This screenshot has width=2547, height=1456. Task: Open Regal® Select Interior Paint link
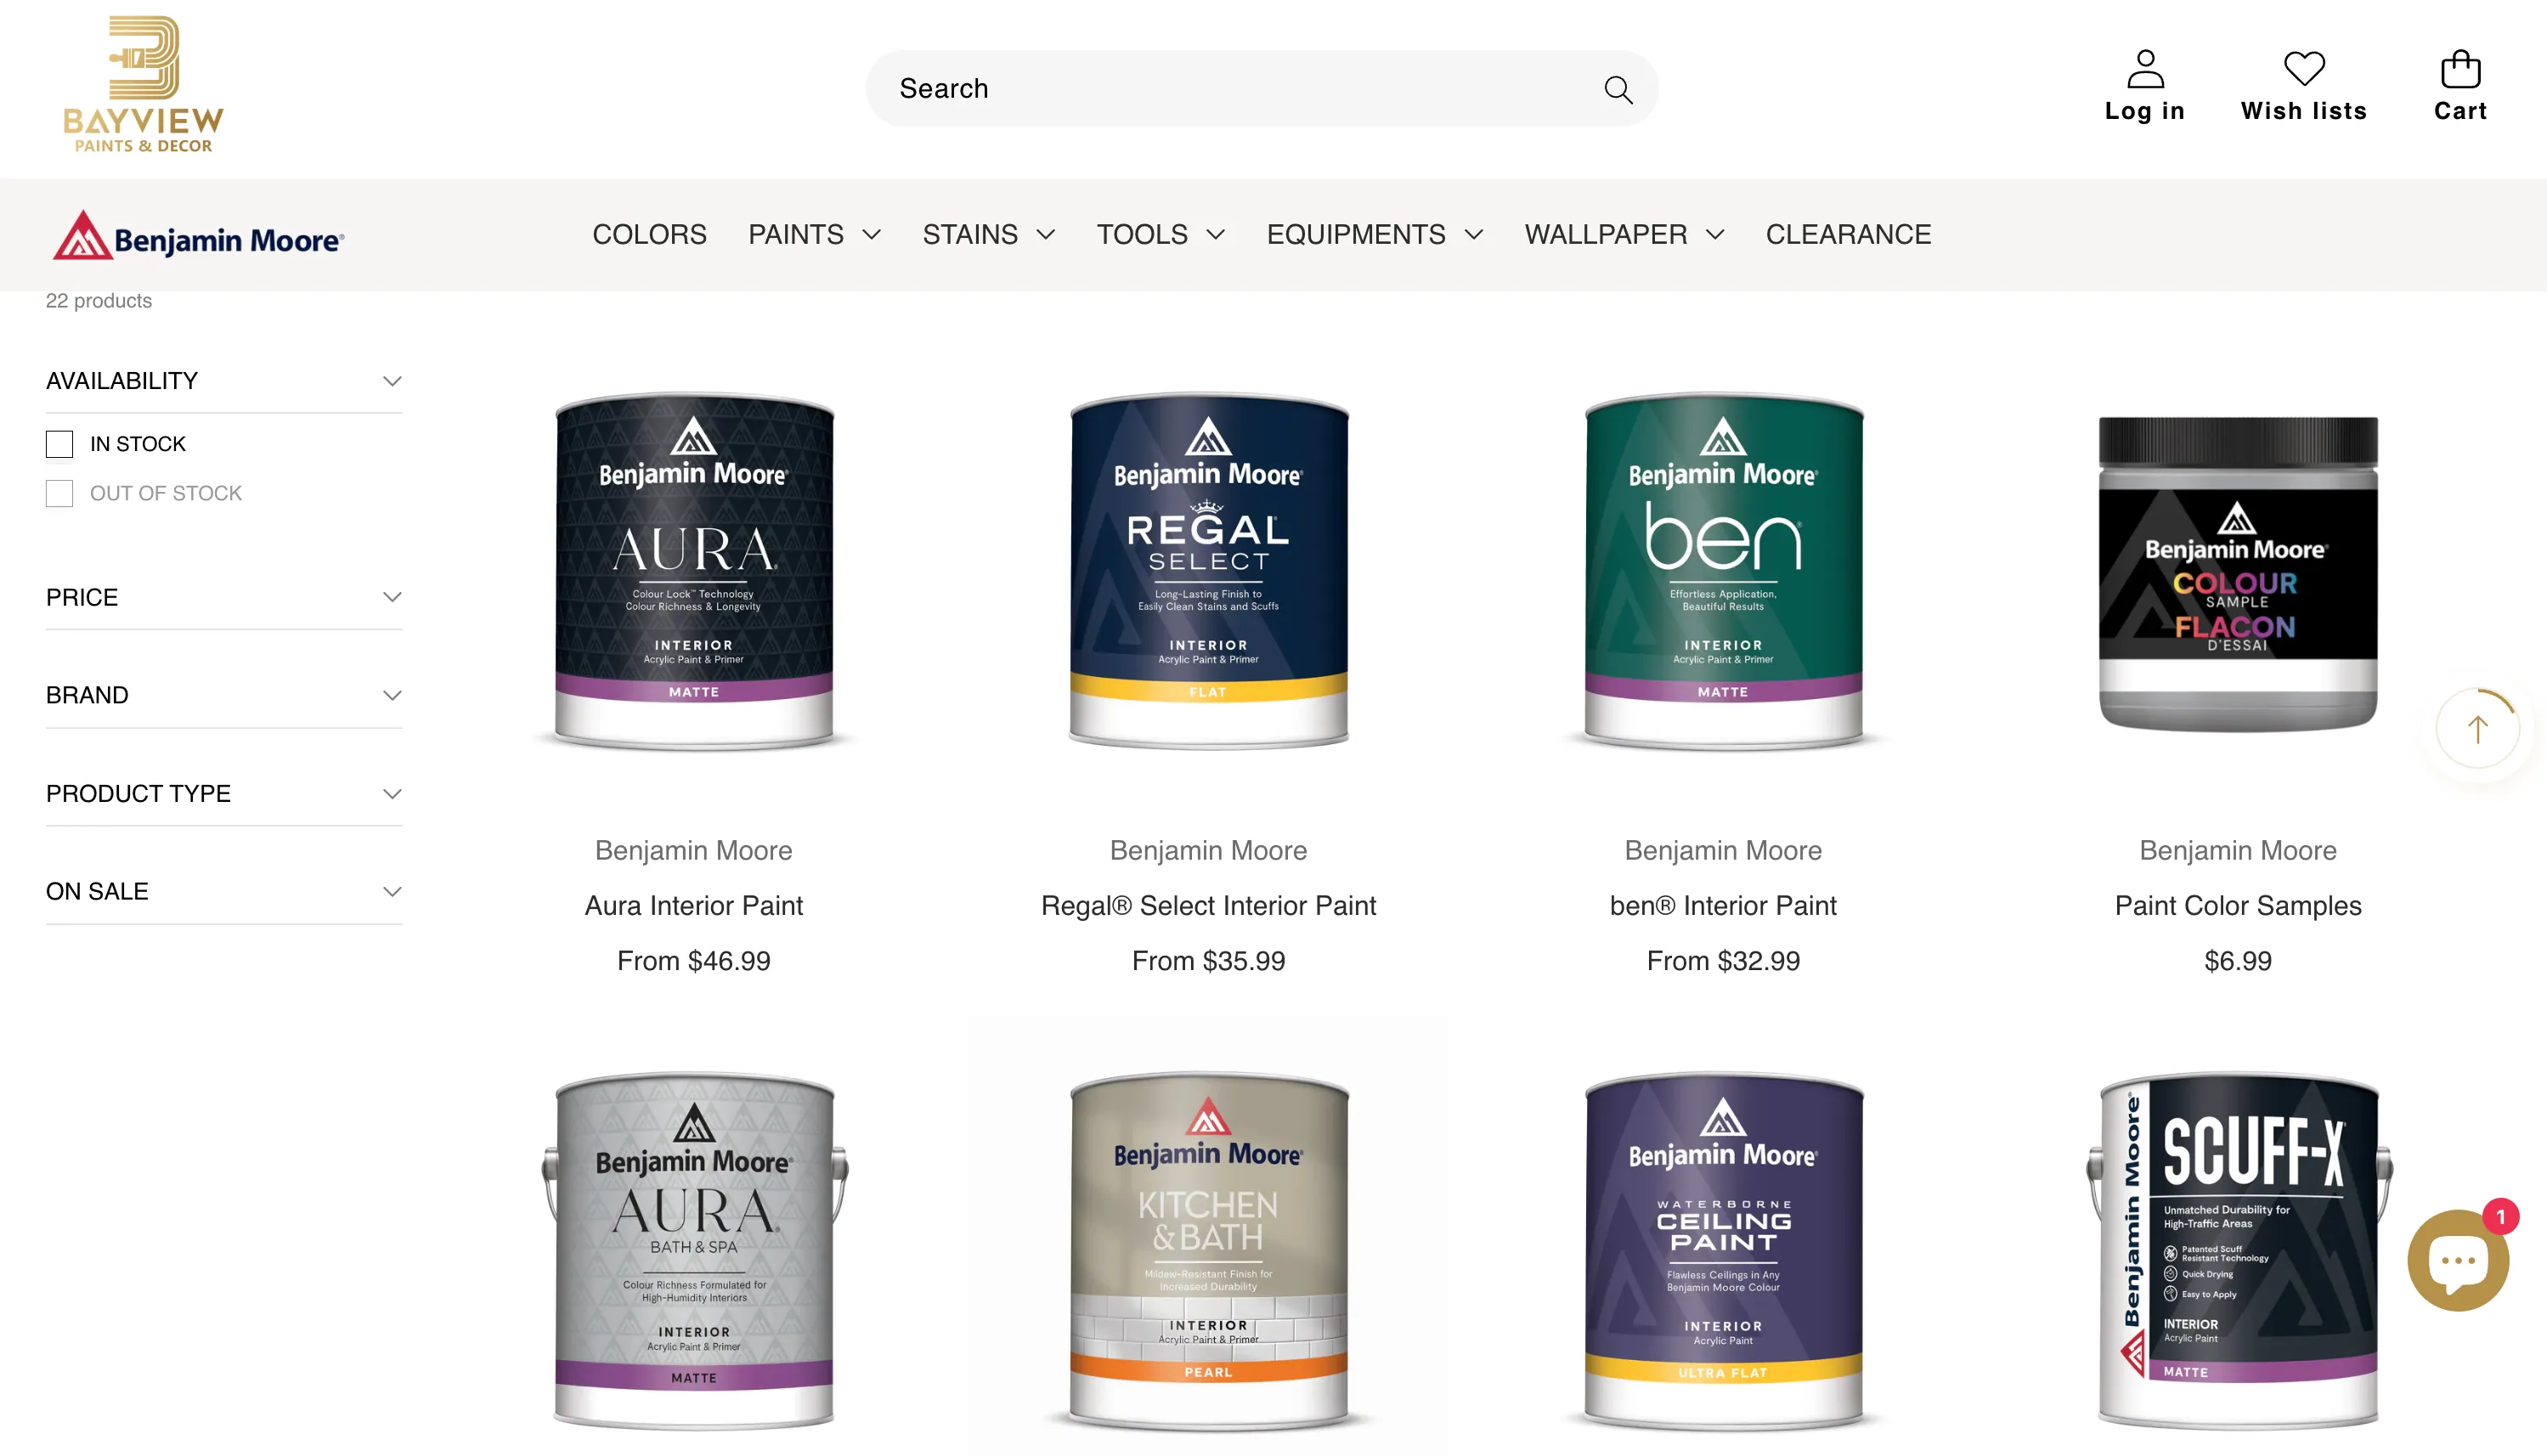(x=1208, y=905)
